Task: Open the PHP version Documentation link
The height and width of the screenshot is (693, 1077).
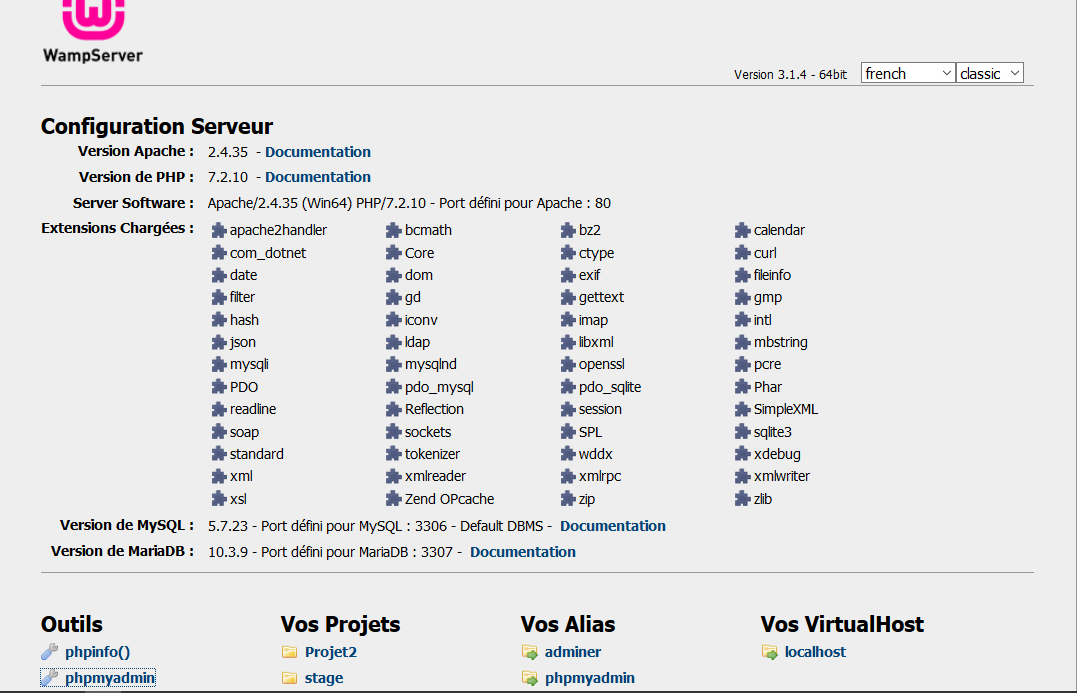Action: pos(318,177)
